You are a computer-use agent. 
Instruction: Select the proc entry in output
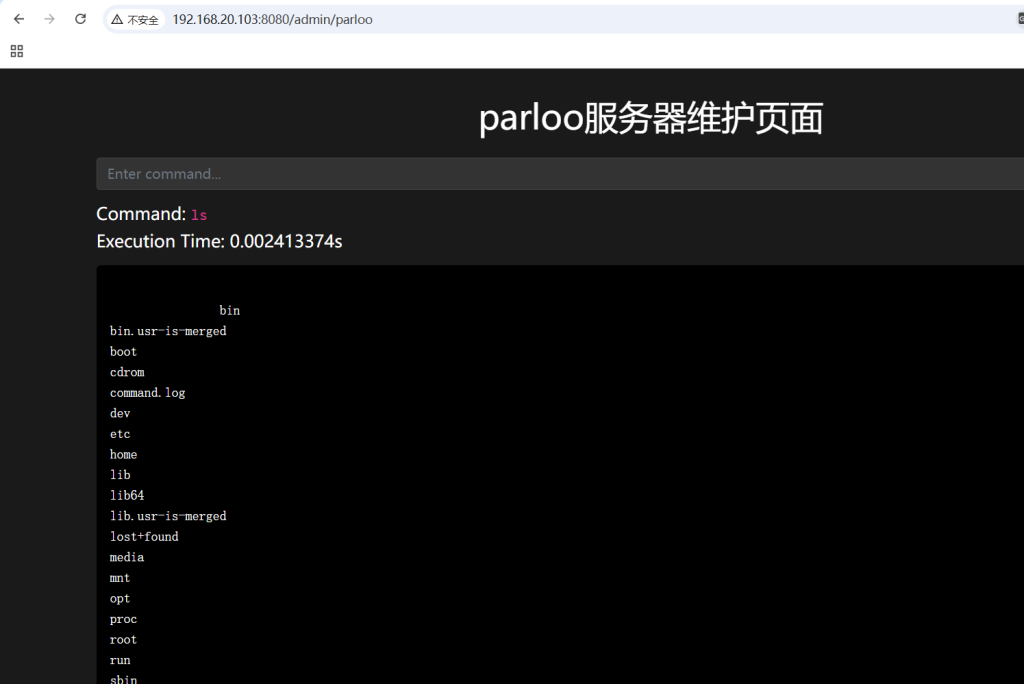[123, 619]
